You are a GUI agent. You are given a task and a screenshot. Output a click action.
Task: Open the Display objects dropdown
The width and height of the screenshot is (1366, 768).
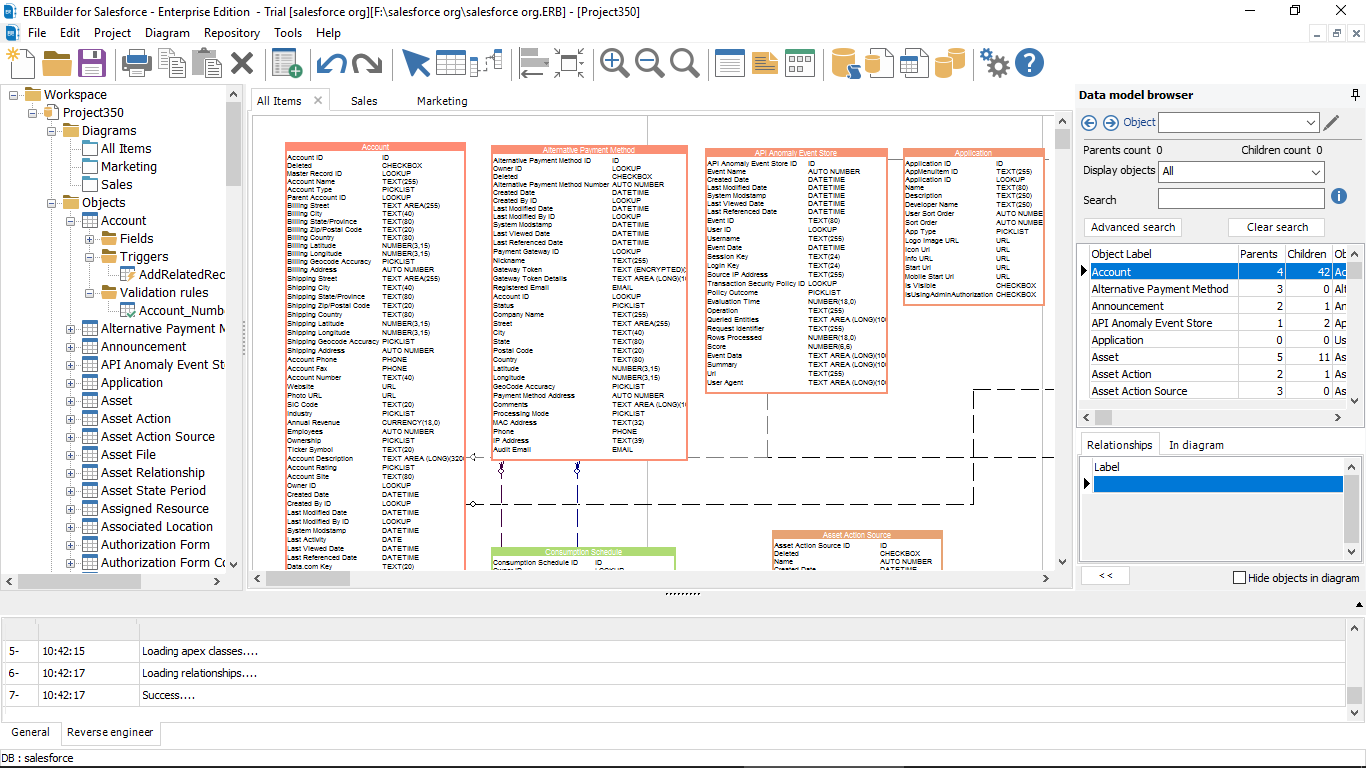click(1316, 172)
